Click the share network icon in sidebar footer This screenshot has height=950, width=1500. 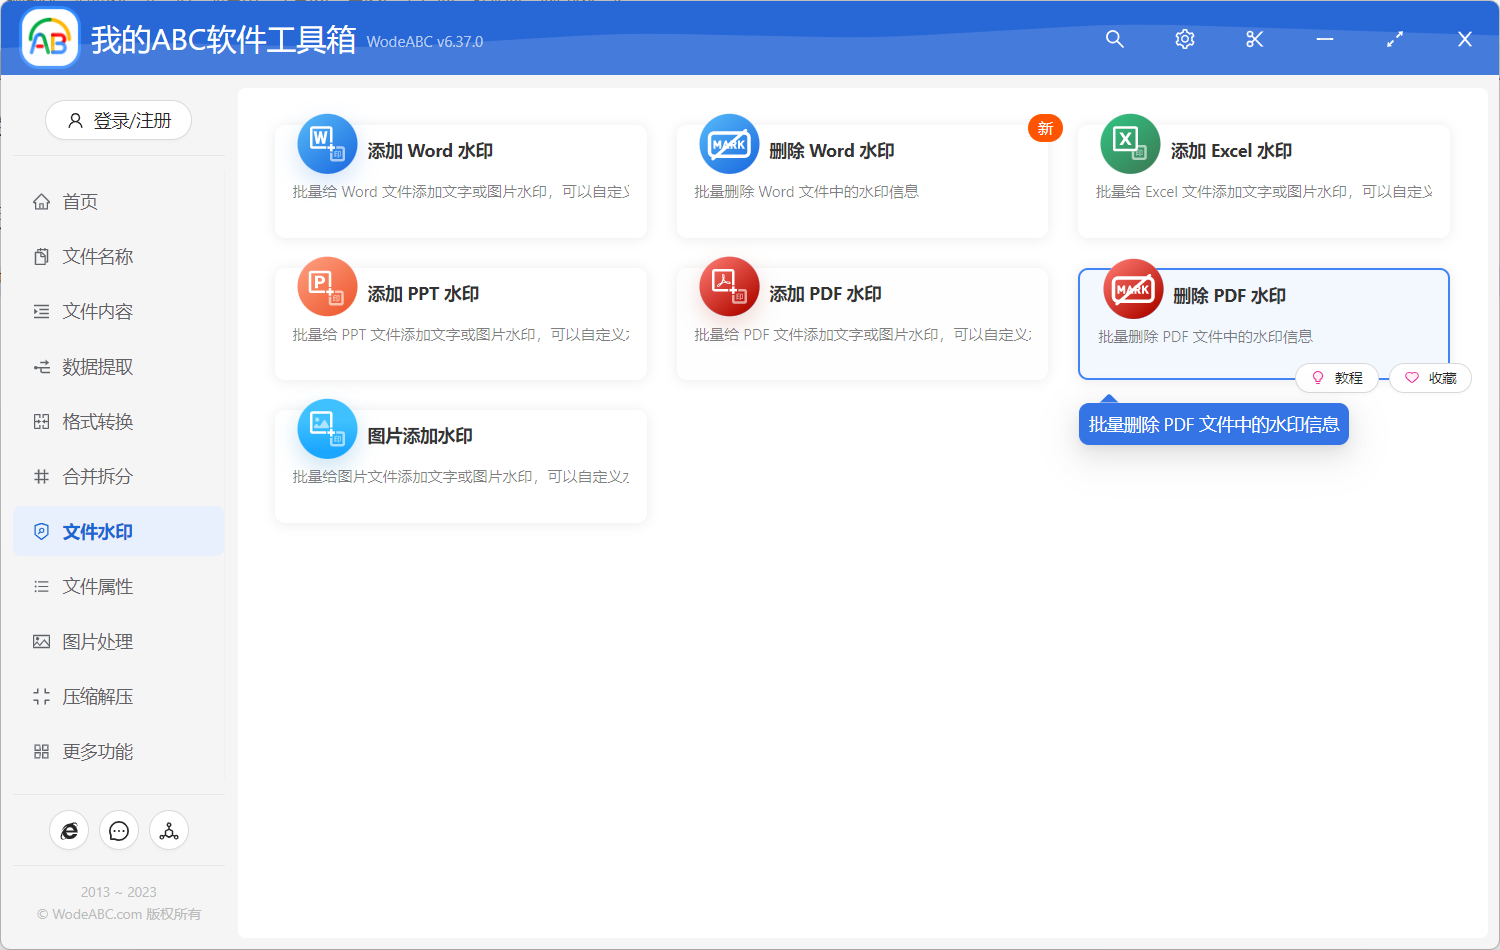click(169, 831)
